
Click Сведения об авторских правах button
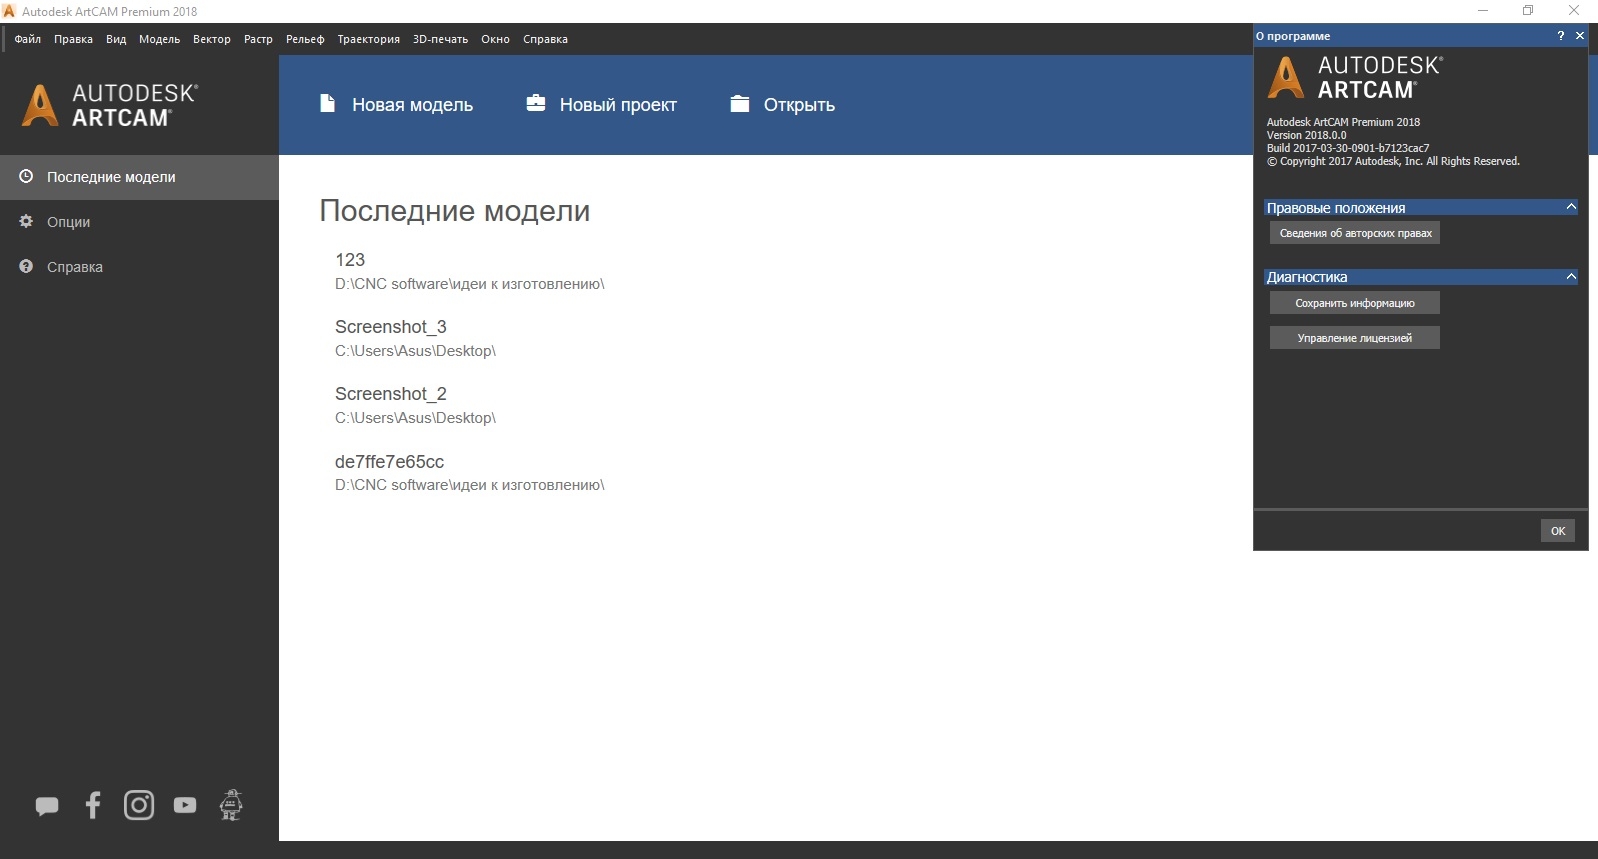[x=1355, y=233]
